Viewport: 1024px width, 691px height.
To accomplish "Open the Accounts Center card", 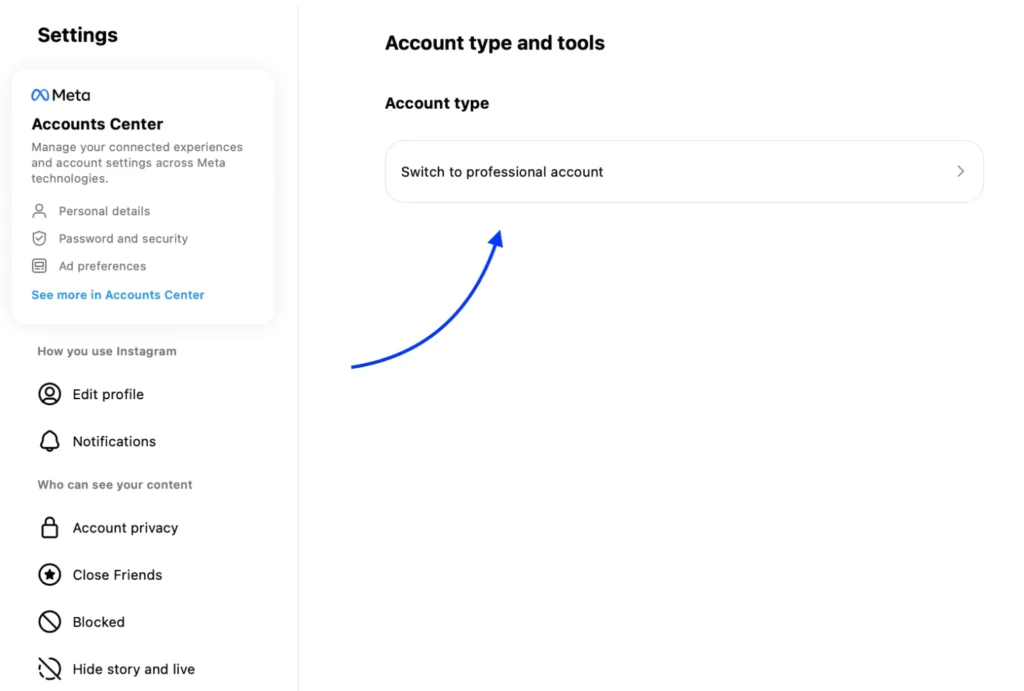I will pos(97,124).
